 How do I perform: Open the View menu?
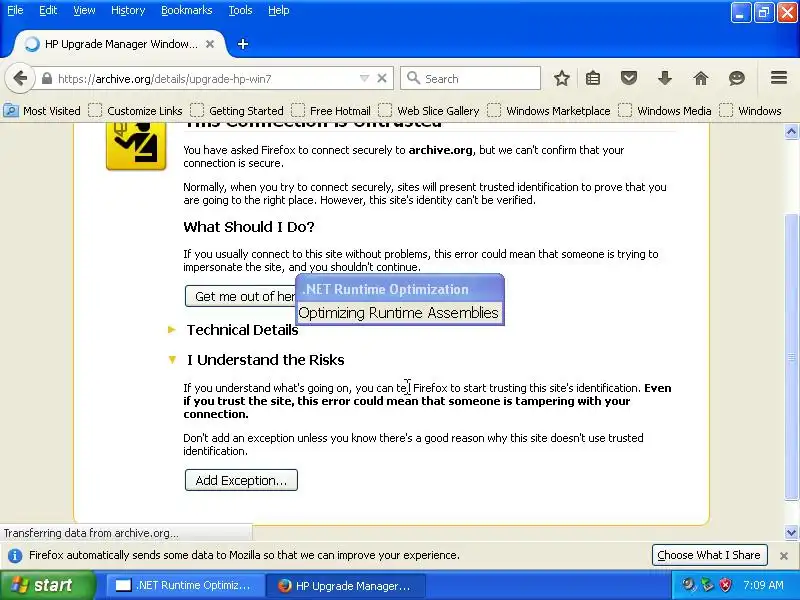pos(84,10)
